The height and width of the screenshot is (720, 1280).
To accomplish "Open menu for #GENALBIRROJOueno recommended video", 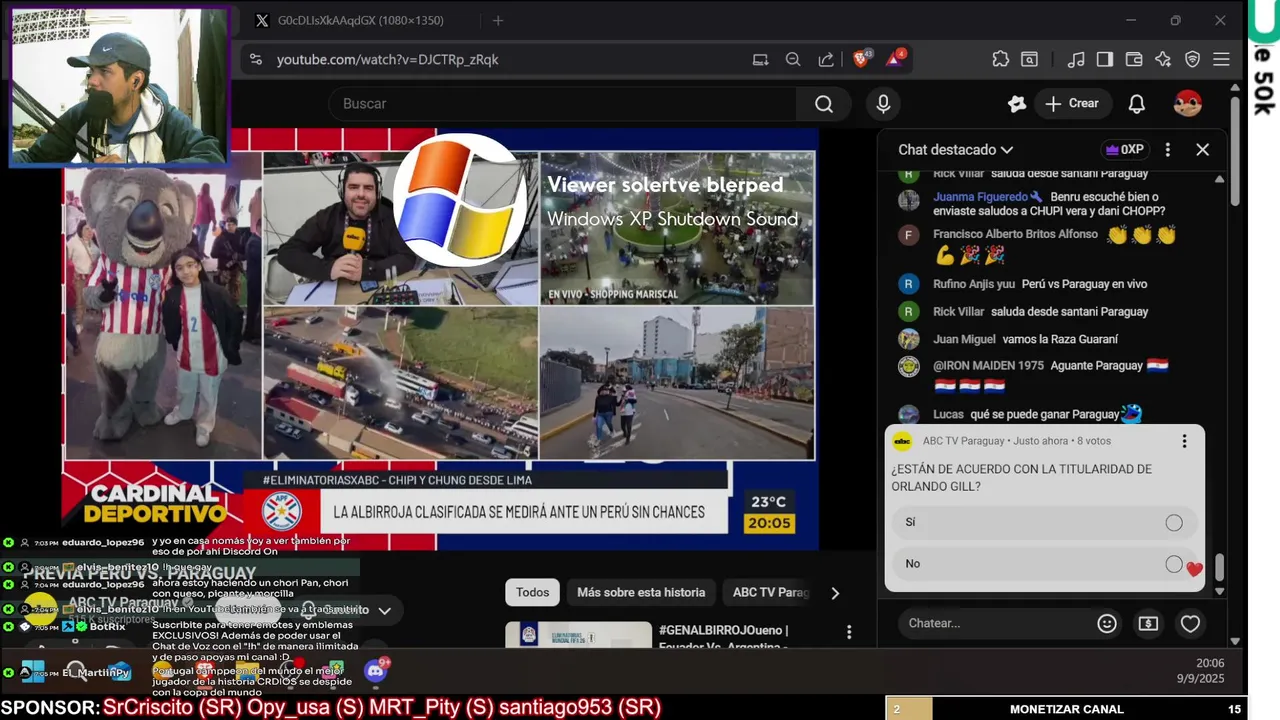I will 849,632.
